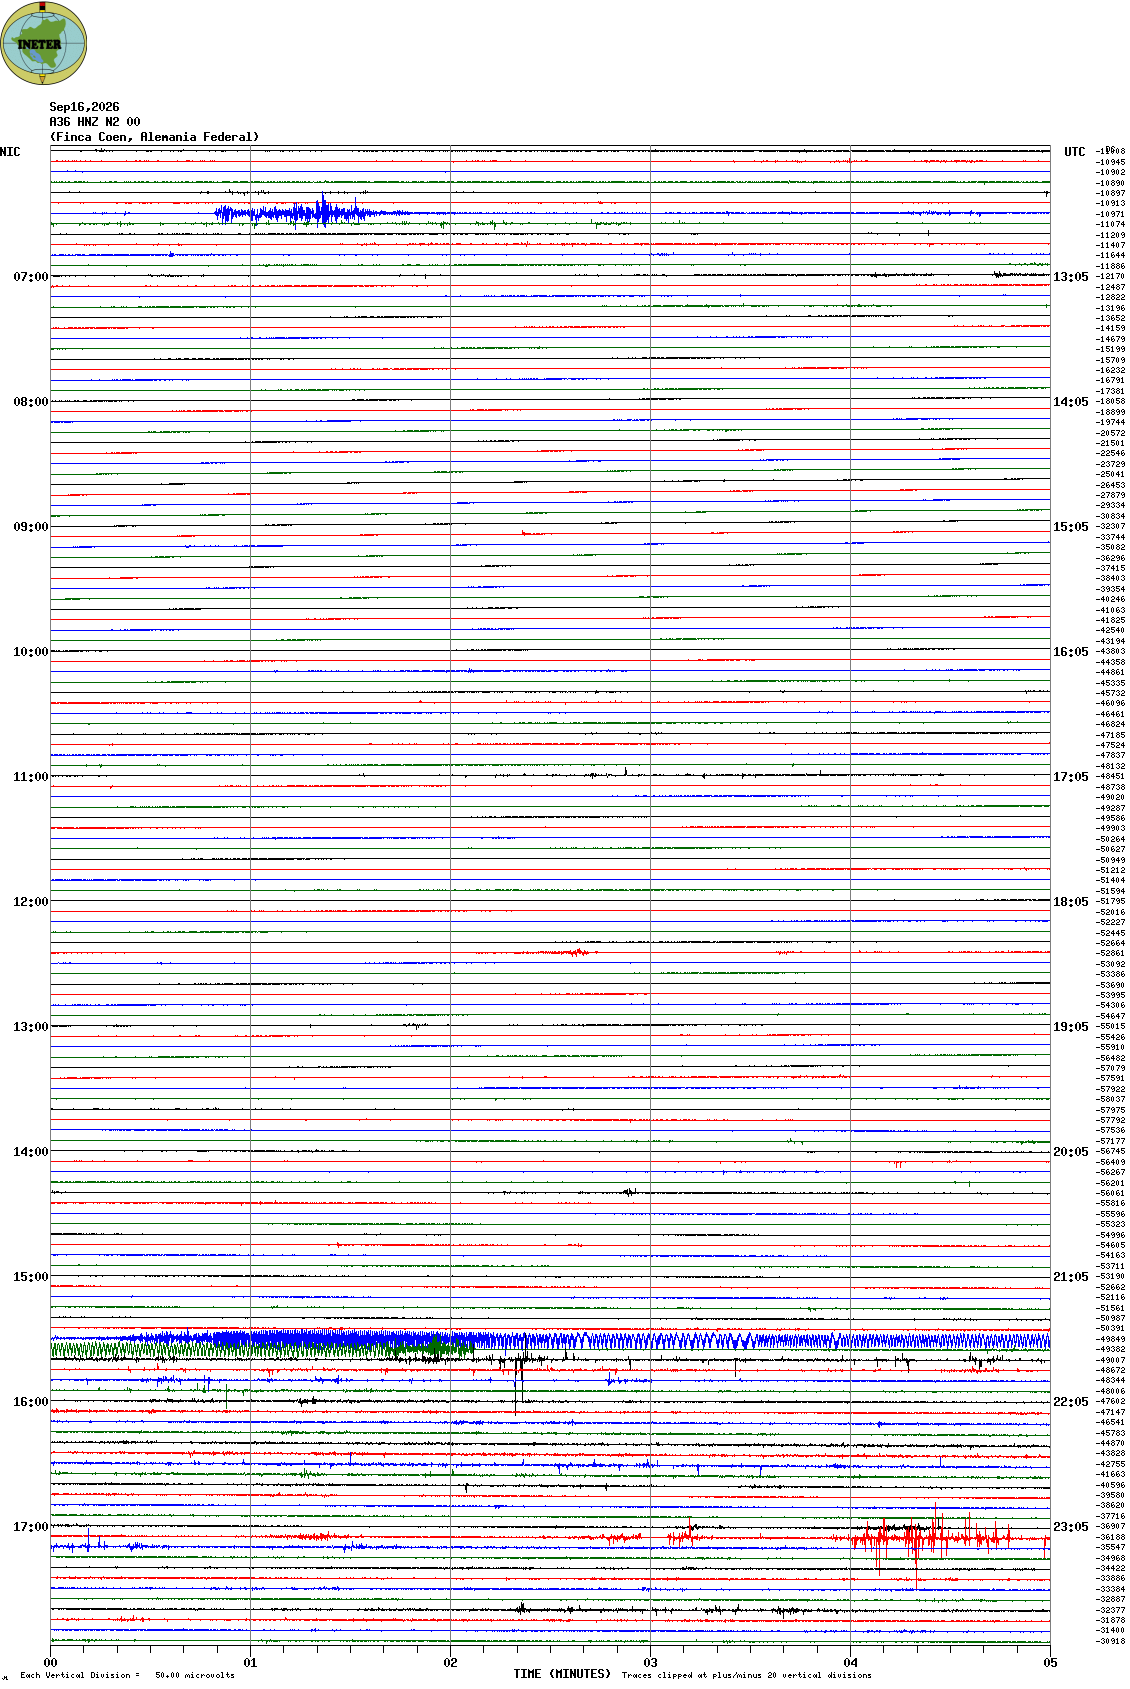Select the Sep16,2026 date label
Screen dimensions: 1130x1689
pyautogui.click(x=84, y=107)
